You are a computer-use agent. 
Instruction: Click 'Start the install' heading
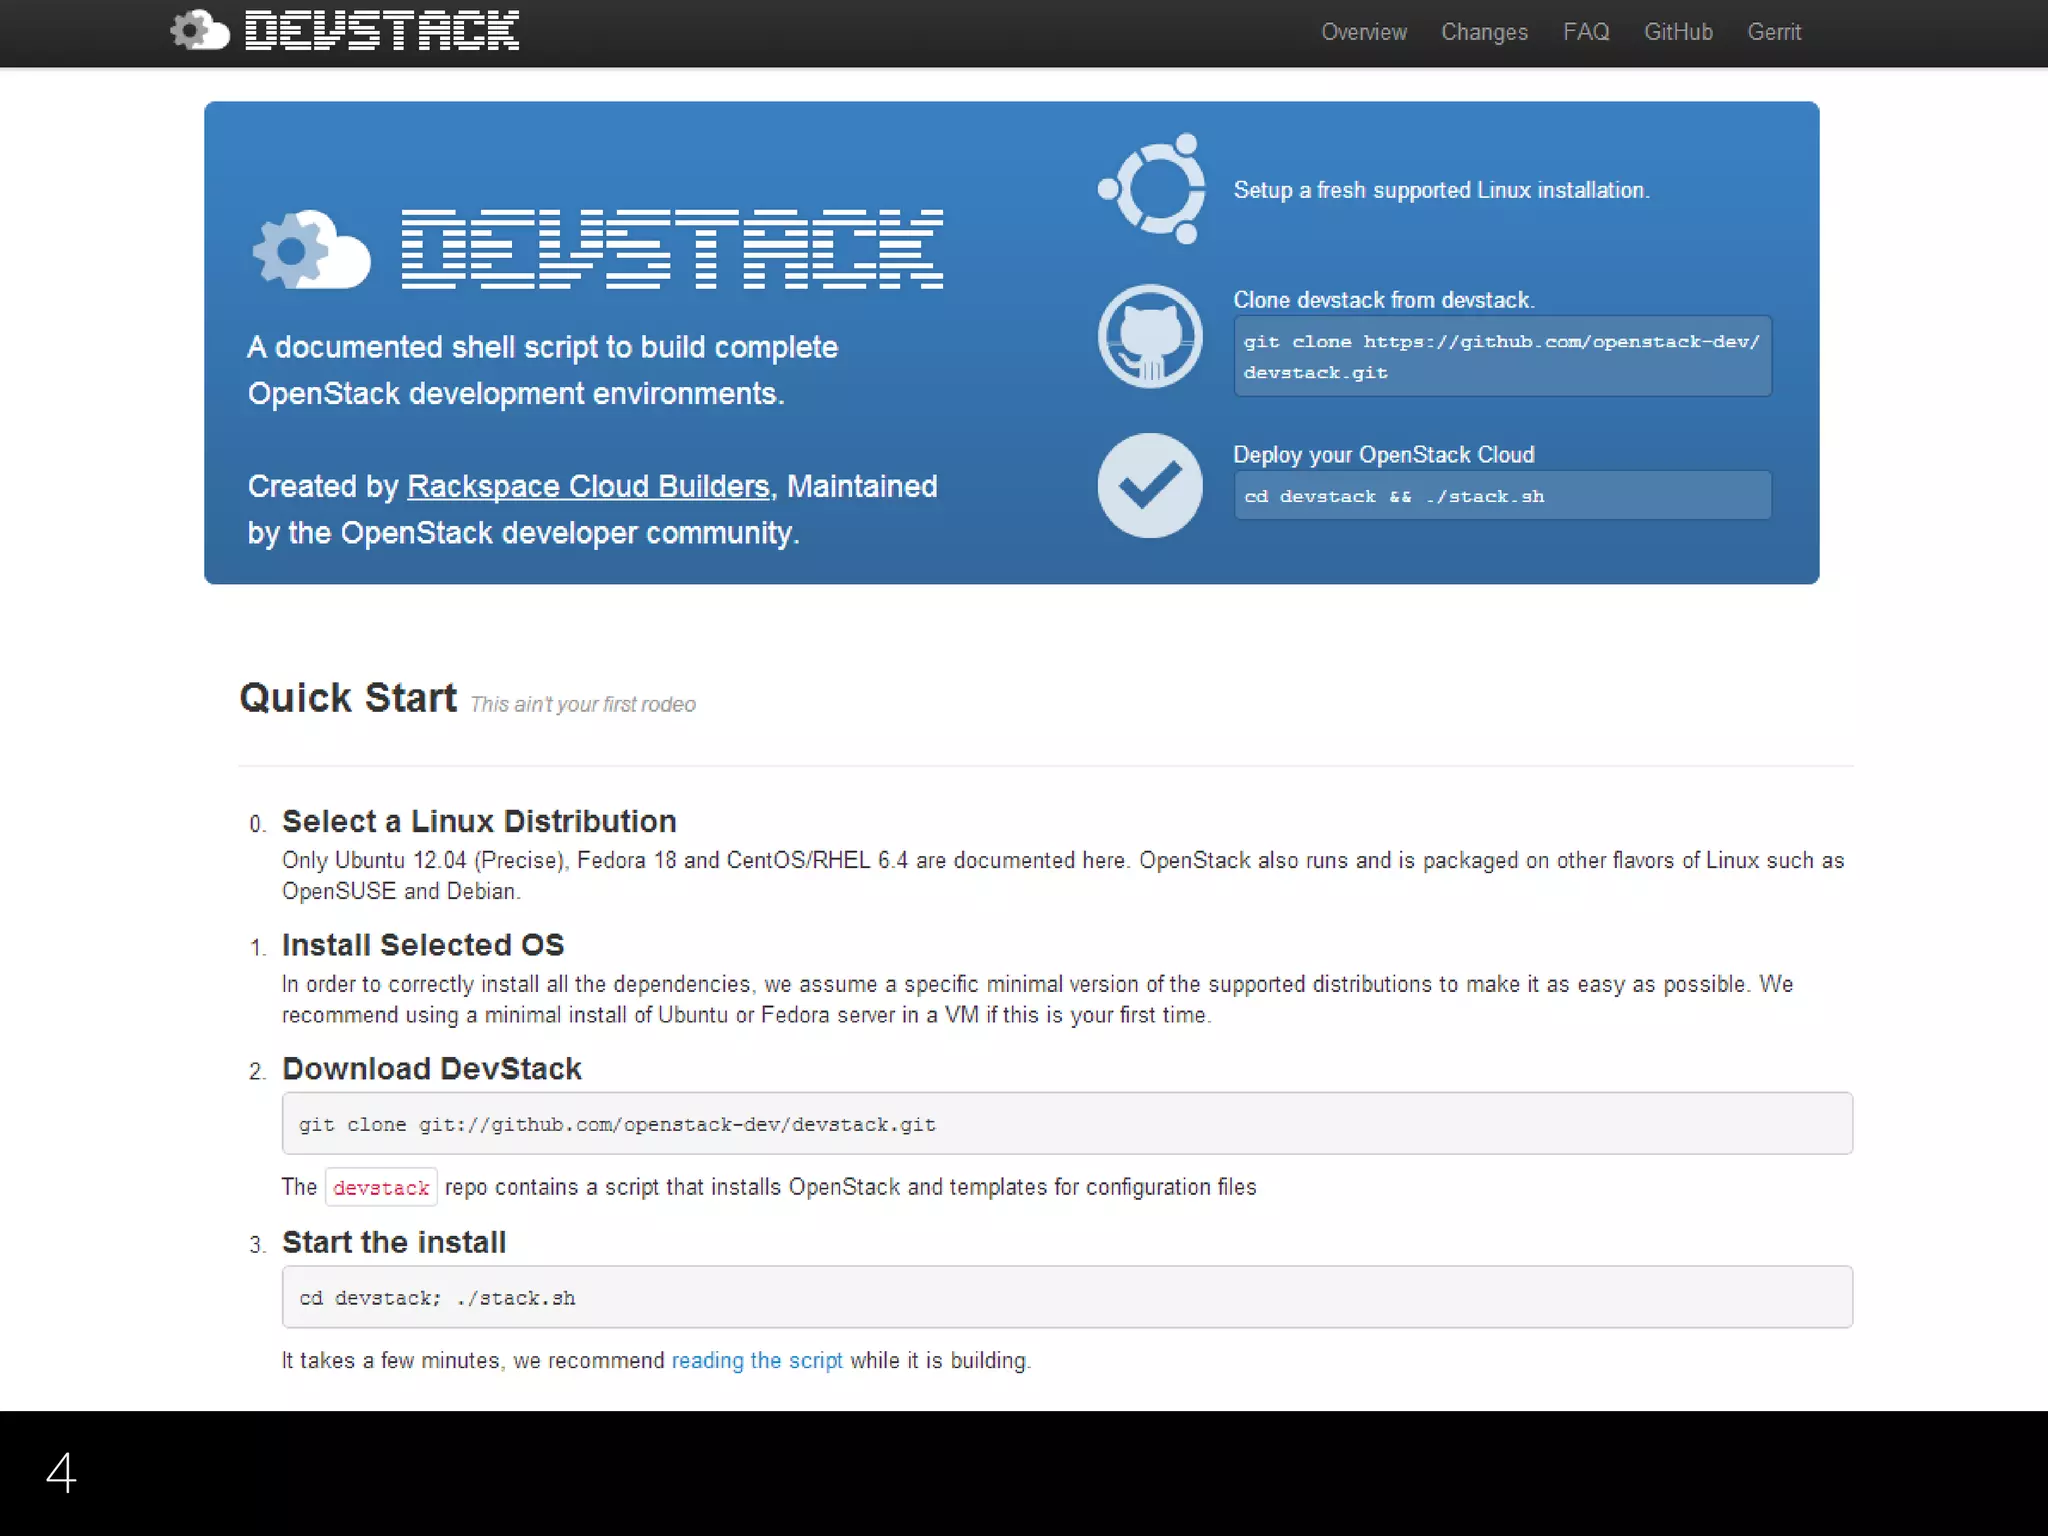click(x=394, y=1242)
